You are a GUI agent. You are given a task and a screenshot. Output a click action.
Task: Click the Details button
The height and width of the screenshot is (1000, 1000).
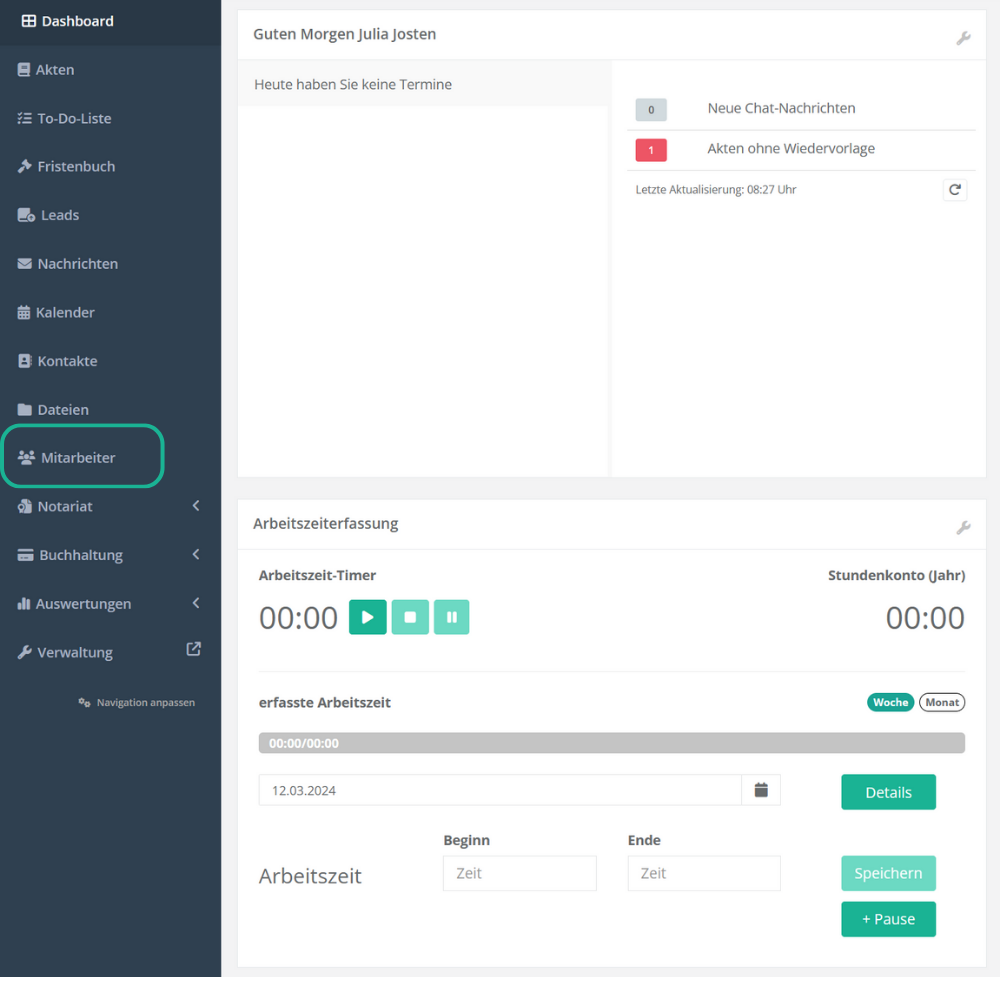888,792
